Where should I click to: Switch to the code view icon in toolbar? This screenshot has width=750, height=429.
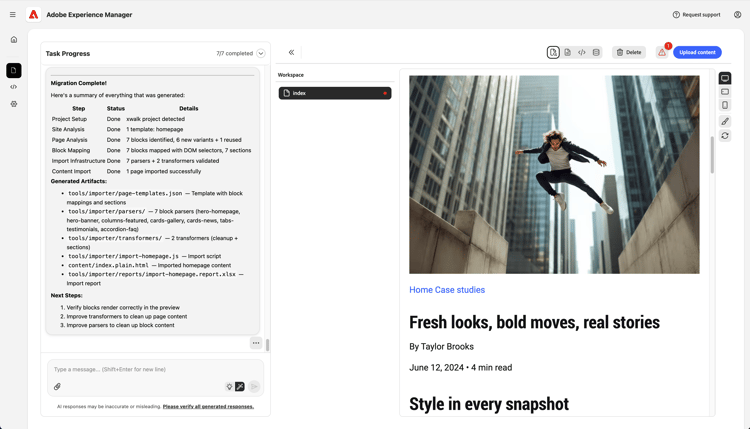tap(582, 53)
